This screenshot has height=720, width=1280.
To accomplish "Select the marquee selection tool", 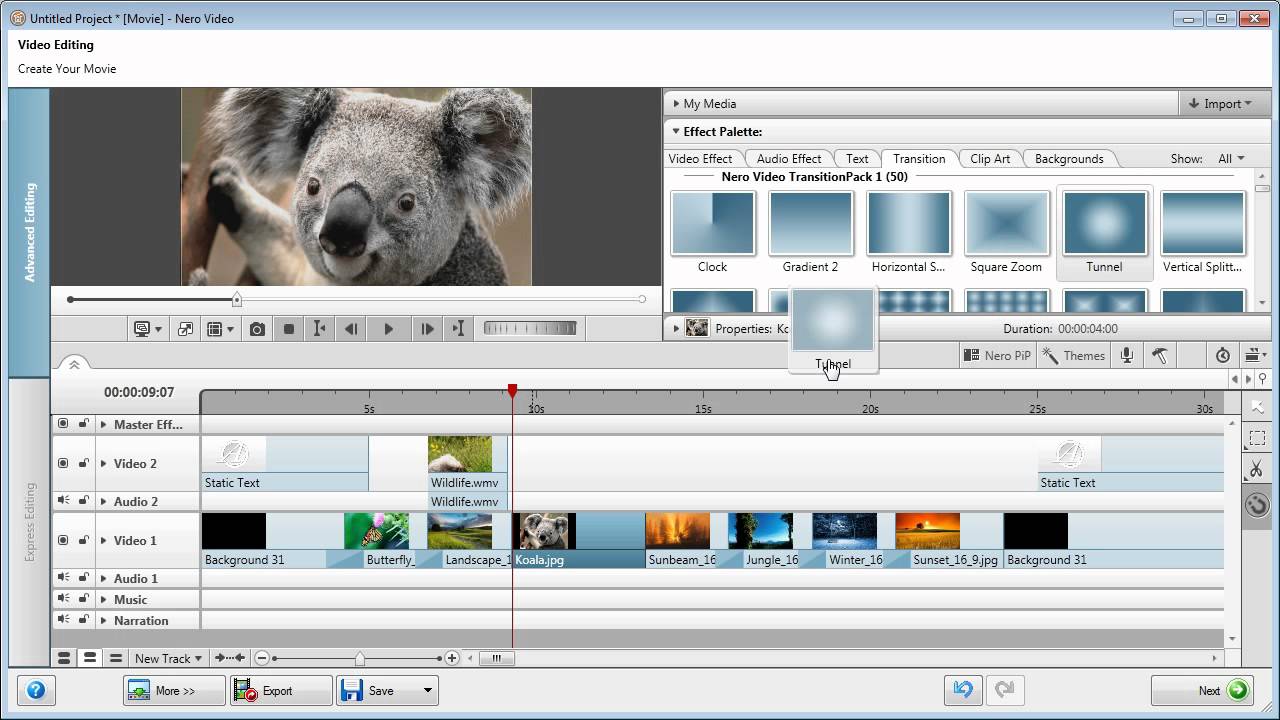I will click(1257, 438).
